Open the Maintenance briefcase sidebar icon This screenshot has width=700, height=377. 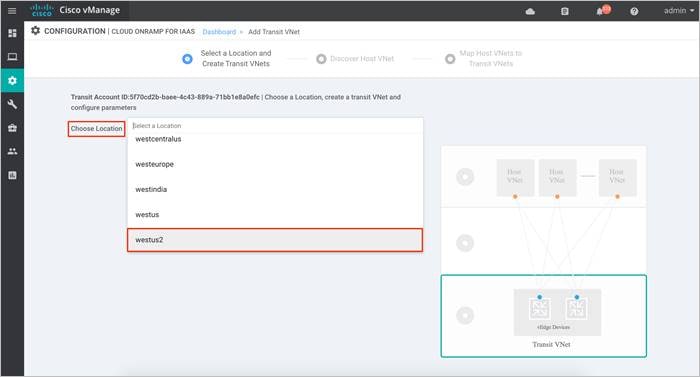(12, 128)
